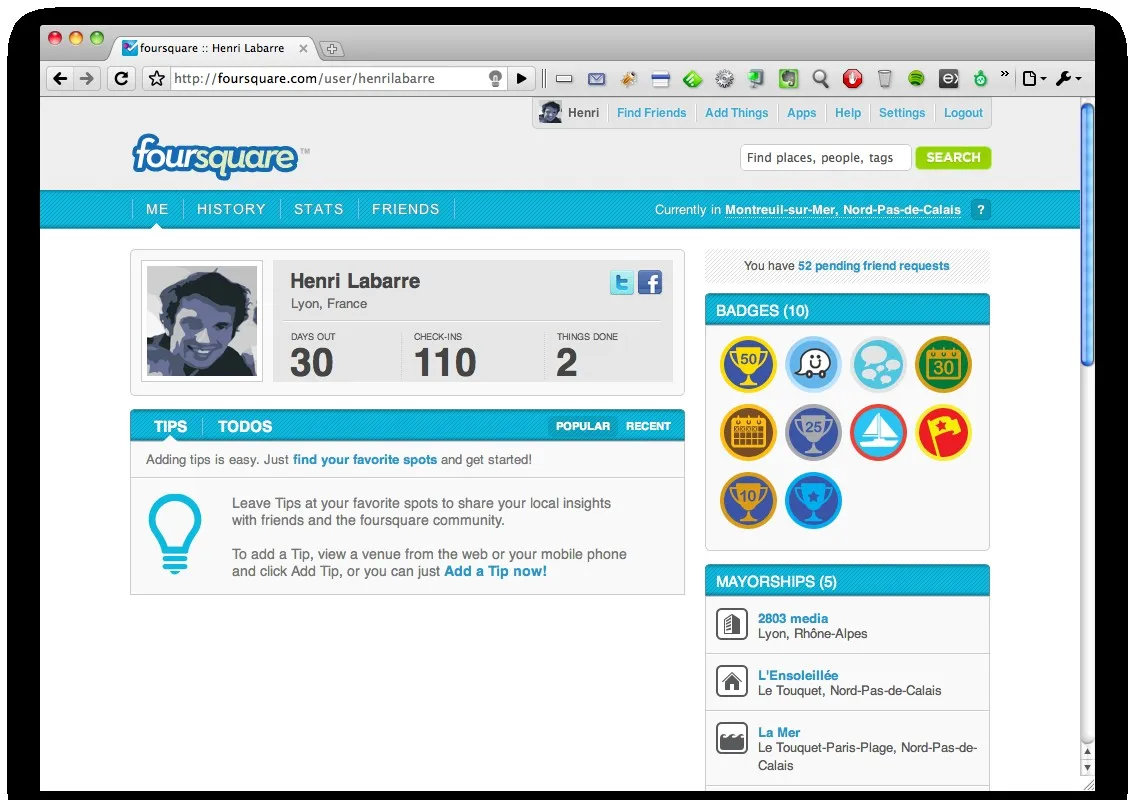Open the Evernote elephant extension
The image size is (1135, 800).
(788, 79)
